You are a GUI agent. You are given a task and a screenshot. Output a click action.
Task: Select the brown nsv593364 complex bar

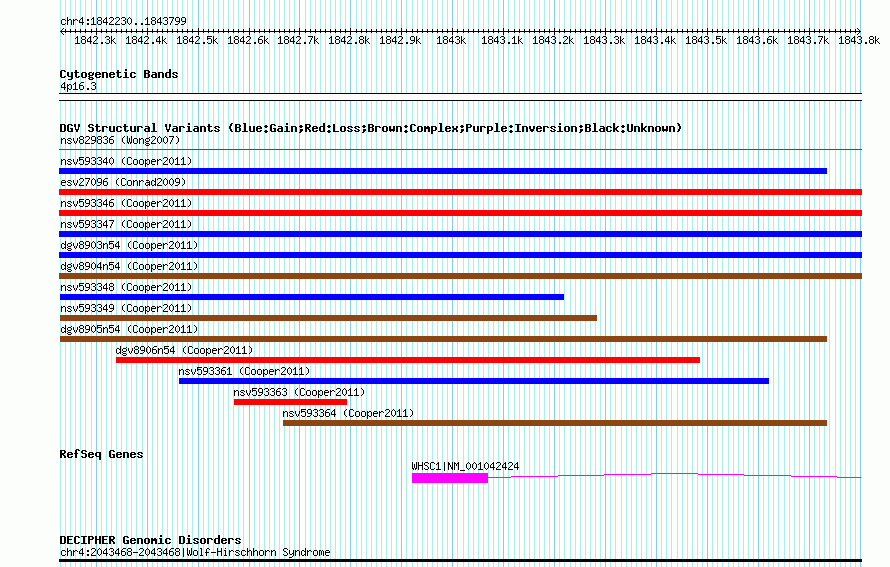click(555, 423)
